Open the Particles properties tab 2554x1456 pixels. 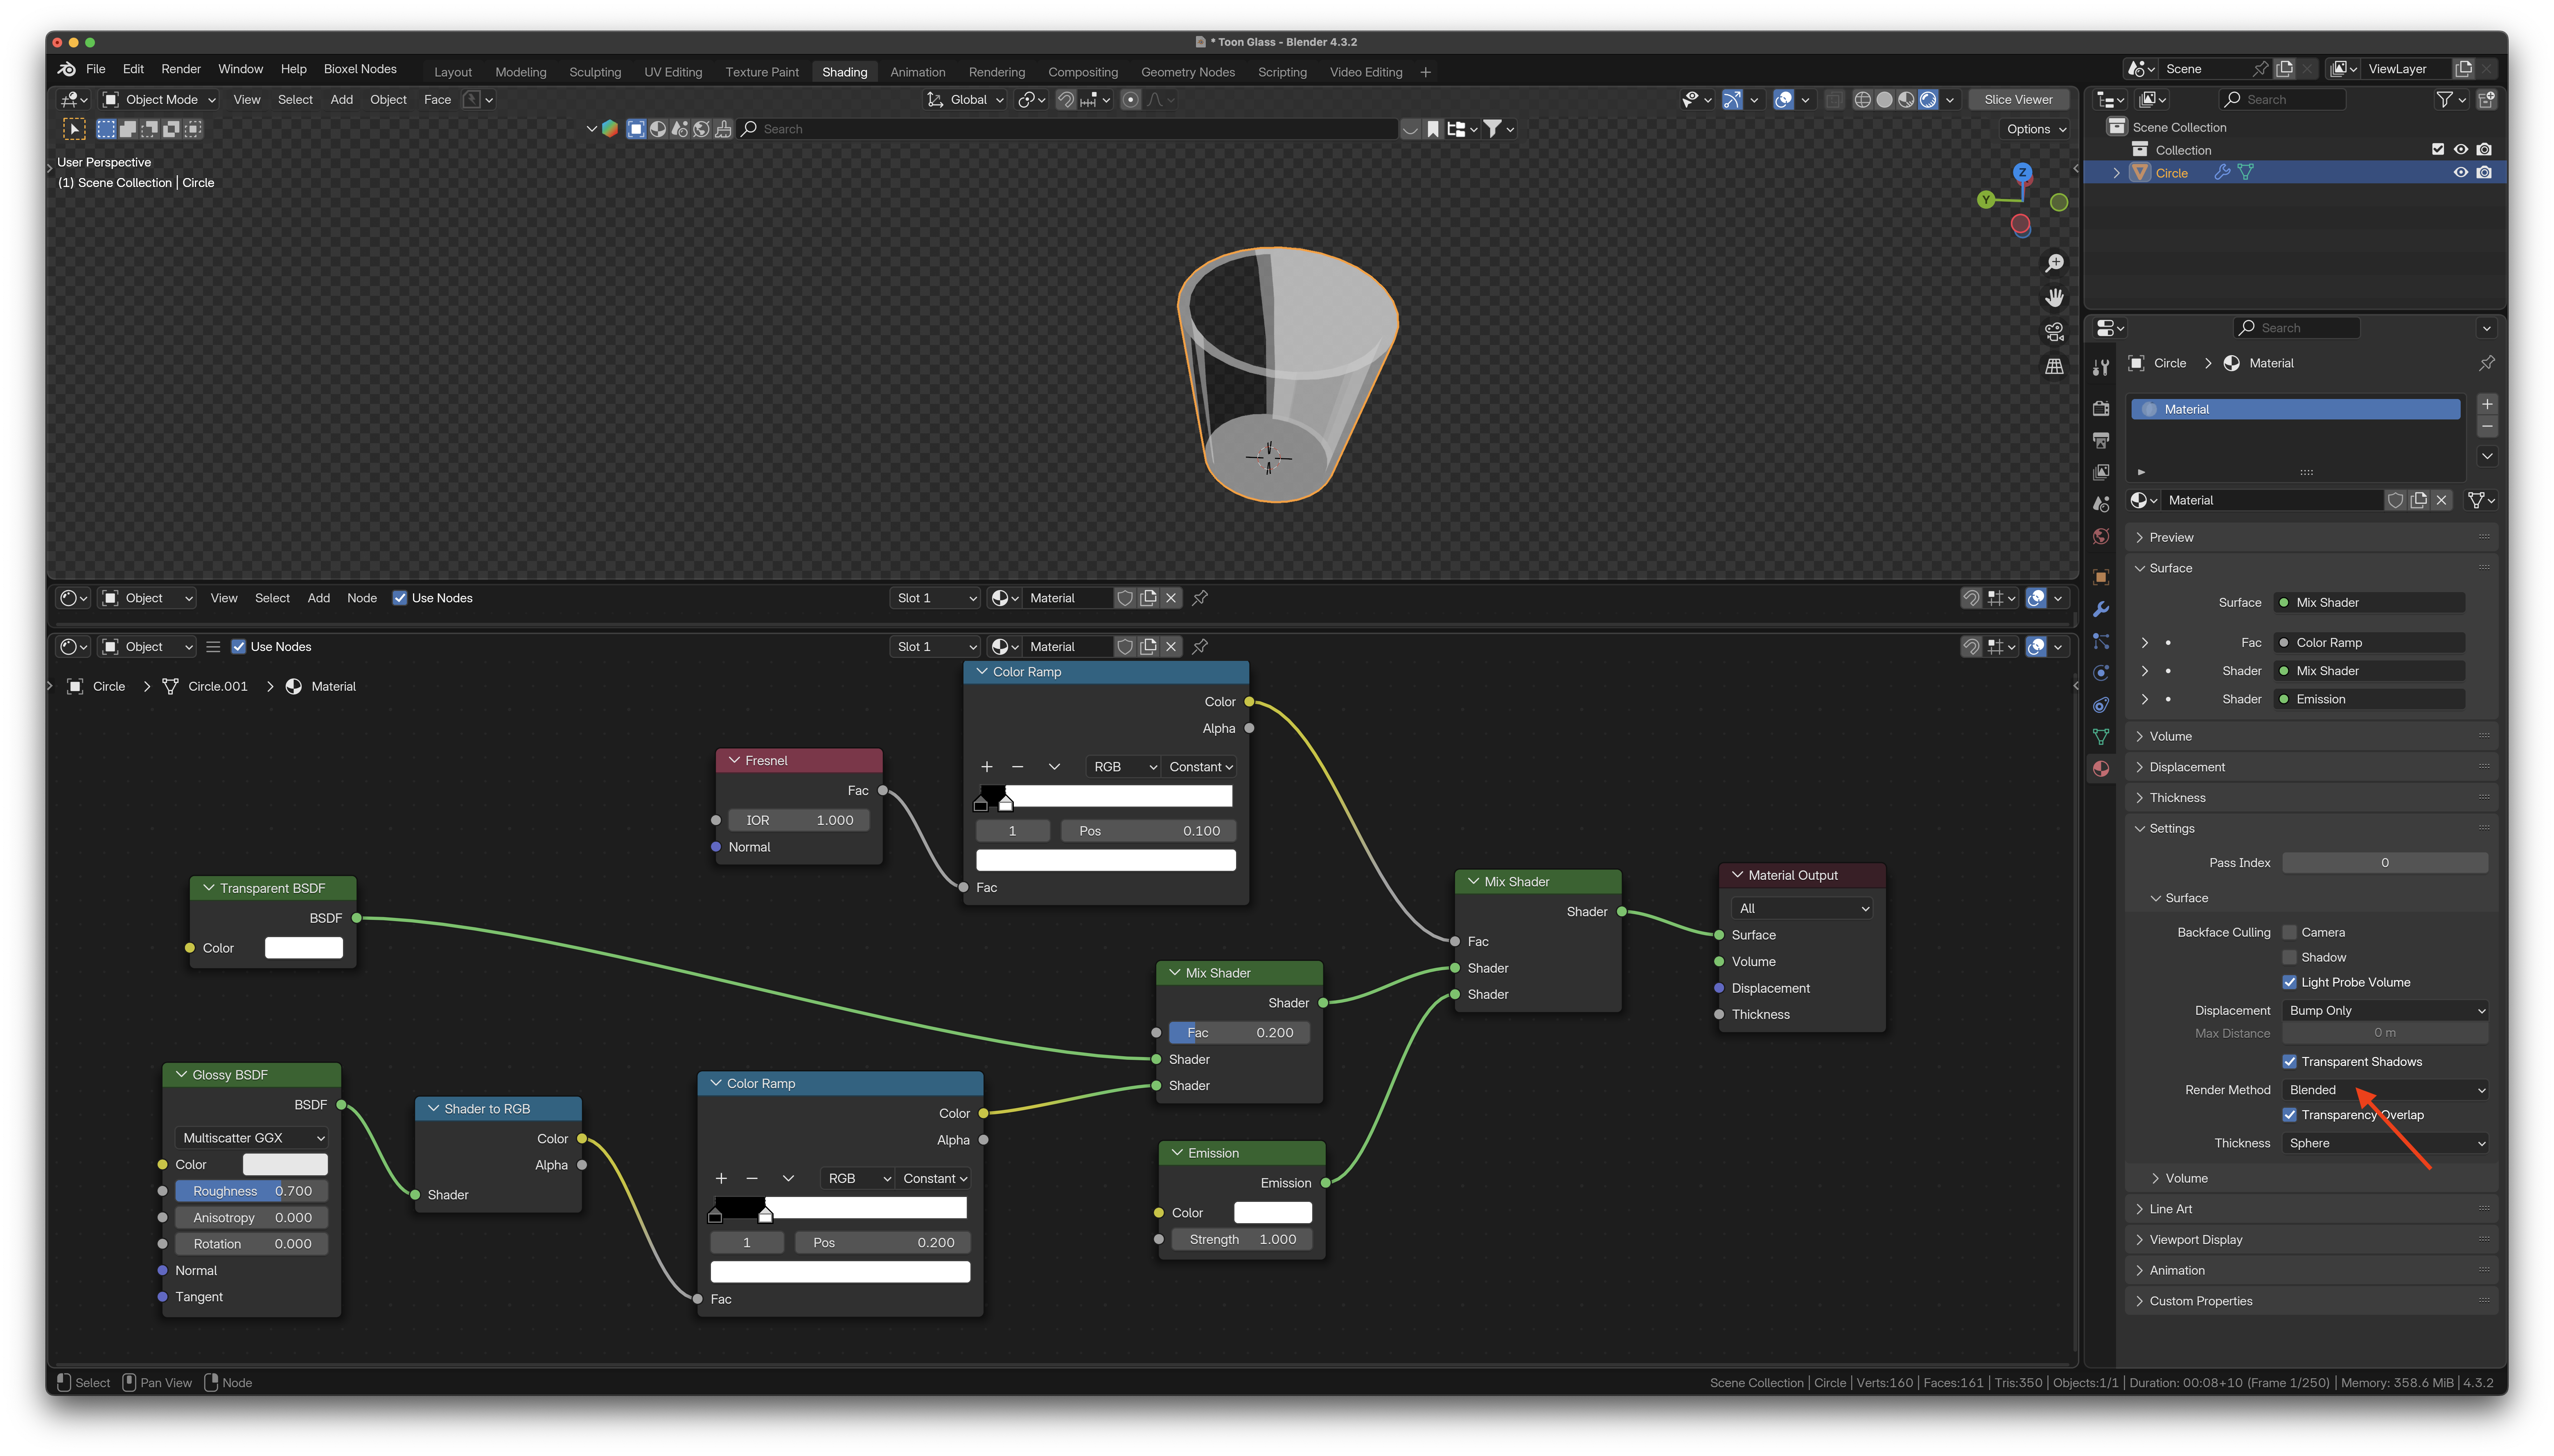tap(2101, 641)
